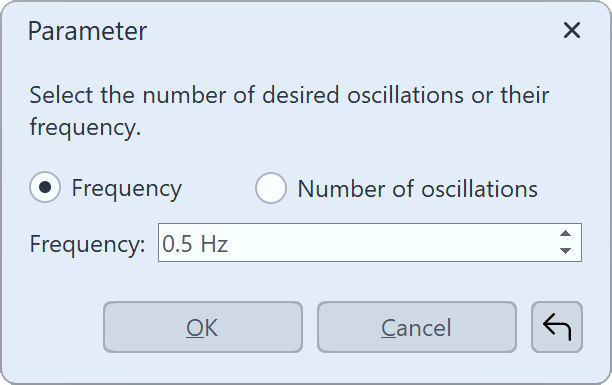Viewport: 612px width, 385px height.
Task: Choose Number of oscillations by its label
Action: click(x=417, y=189)
